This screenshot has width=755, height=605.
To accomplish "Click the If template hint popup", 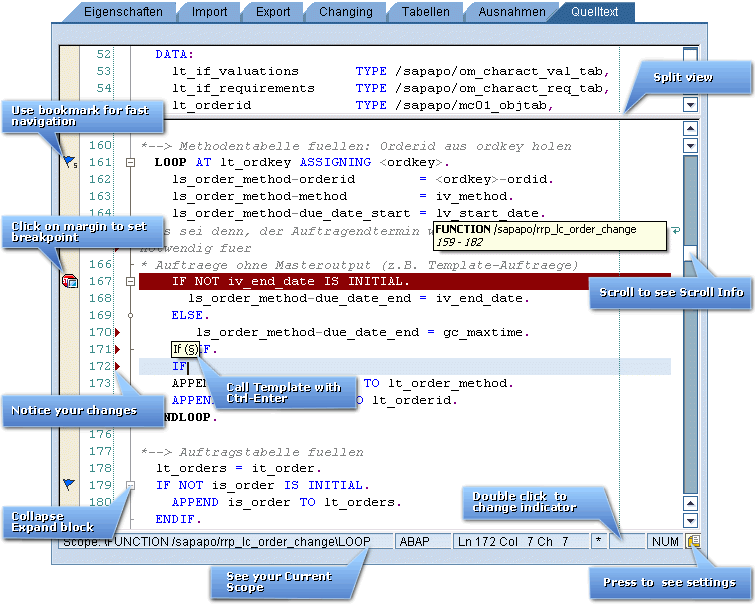I will [x=185, y=349].
